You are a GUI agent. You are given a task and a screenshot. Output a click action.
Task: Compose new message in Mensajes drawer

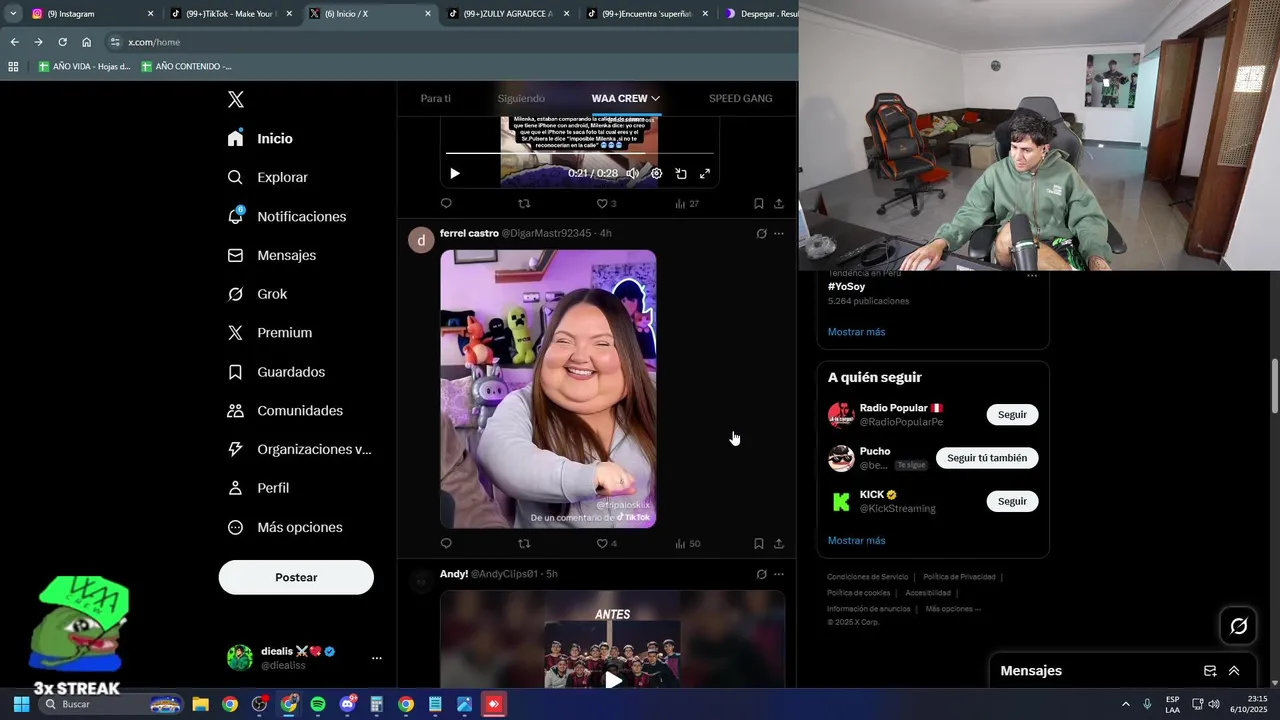click(1210, 671)
